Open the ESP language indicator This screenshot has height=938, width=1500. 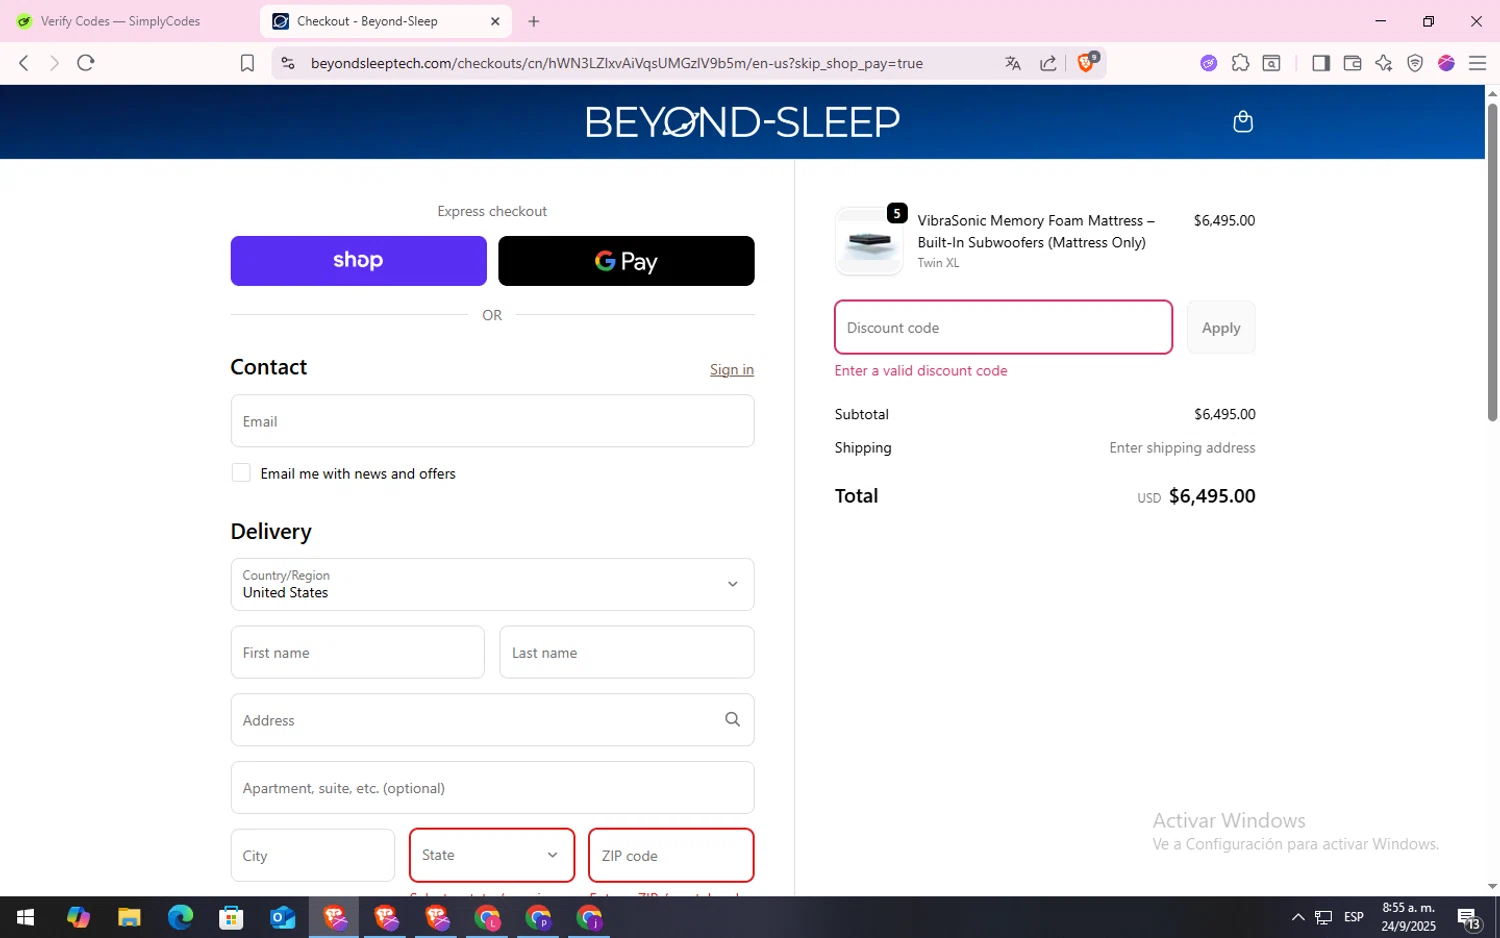[x=1354, y=917]
